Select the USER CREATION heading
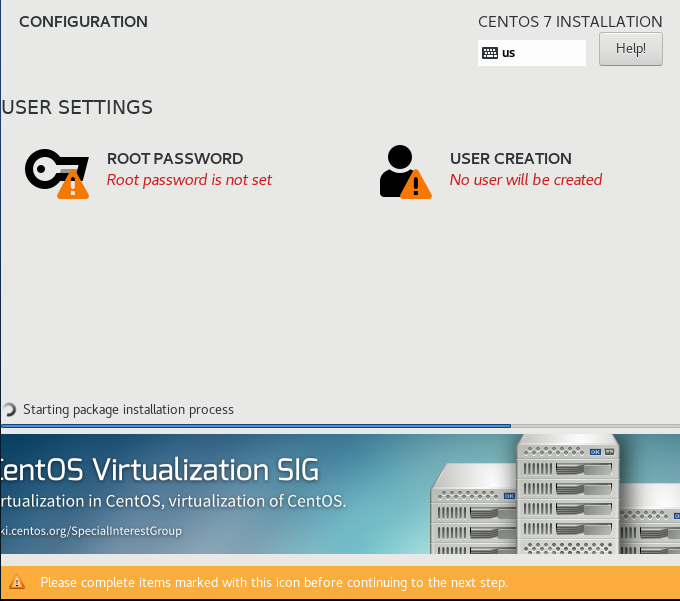 tap(510, 159)
